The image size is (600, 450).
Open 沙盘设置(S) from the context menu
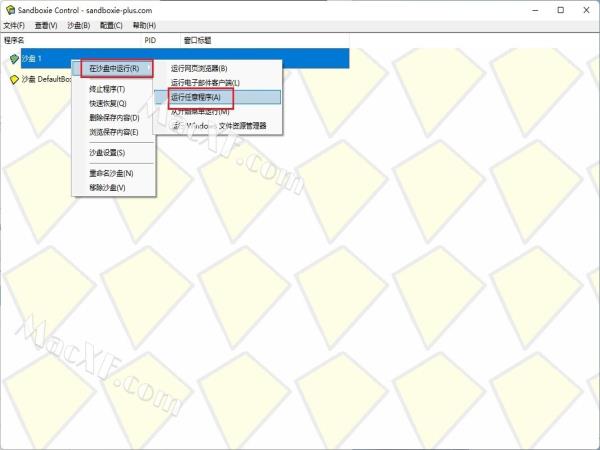107,153
